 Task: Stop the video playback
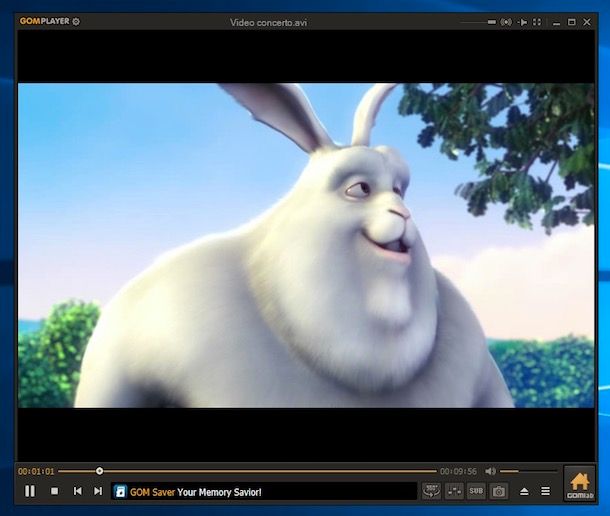tap(54, 491)
